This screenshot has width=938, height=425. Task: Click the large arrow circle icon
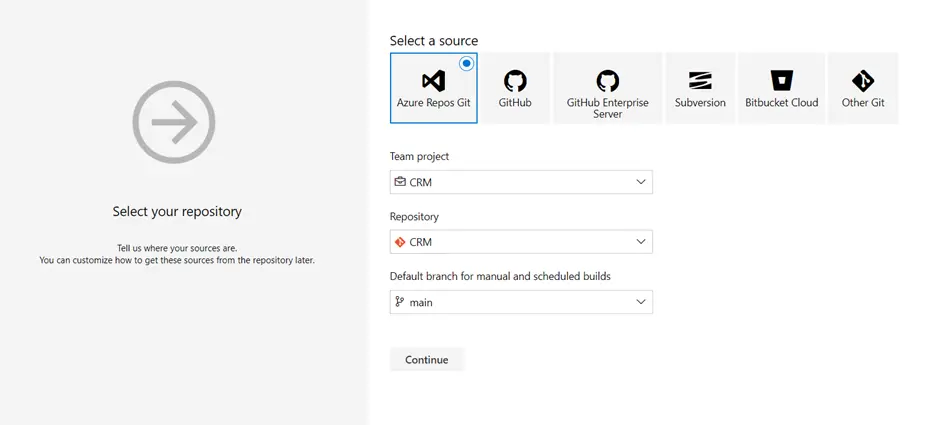click(x=173, y=122)
